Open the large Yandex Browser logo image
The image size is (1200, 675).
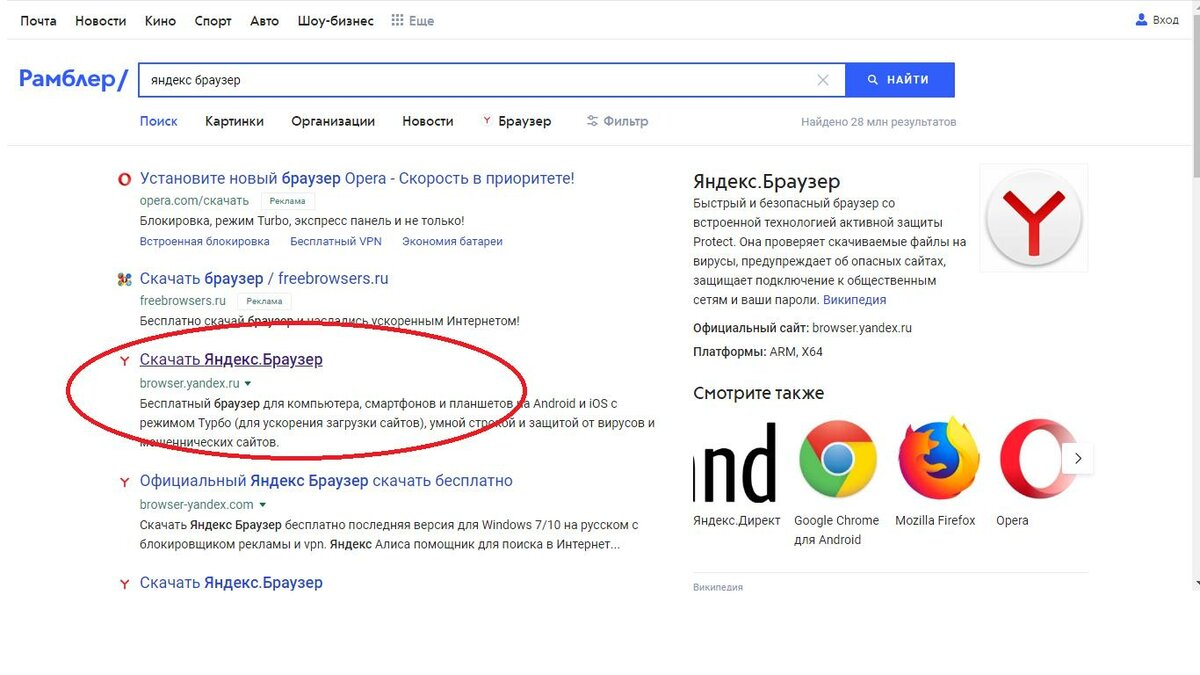[1033, 217]
